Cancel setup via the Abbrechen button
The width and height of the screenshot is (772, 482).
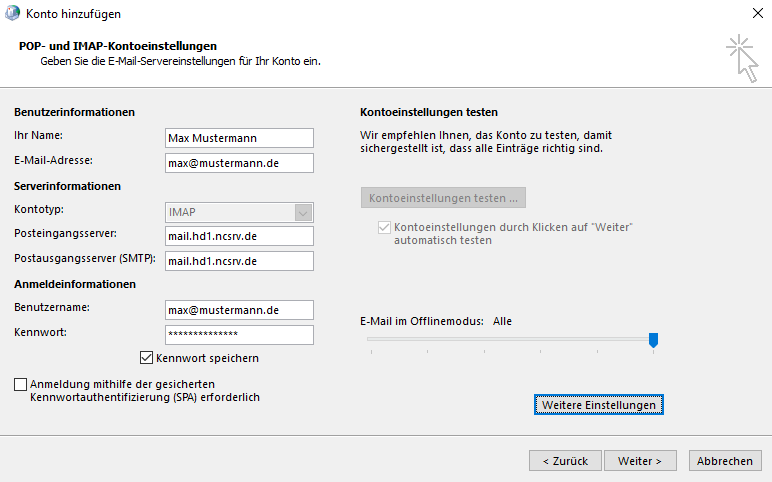725,461
